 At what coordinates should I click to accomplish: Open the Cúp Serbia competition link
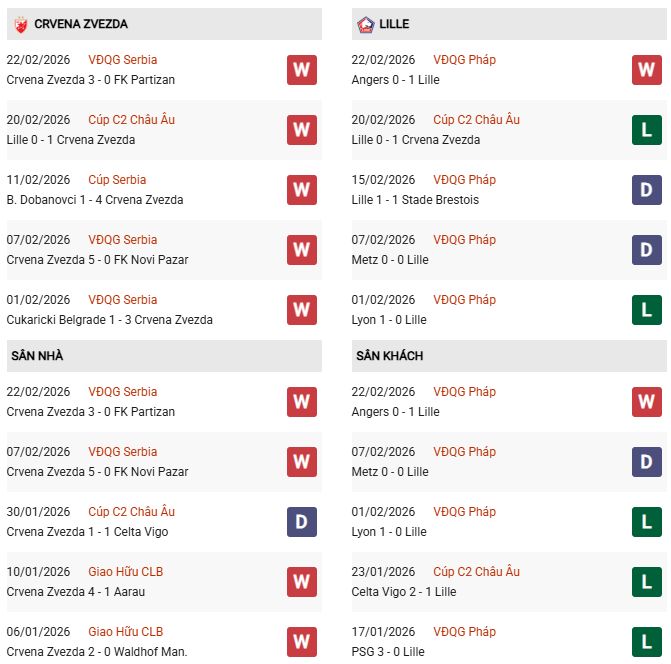(x=117, y=180)
